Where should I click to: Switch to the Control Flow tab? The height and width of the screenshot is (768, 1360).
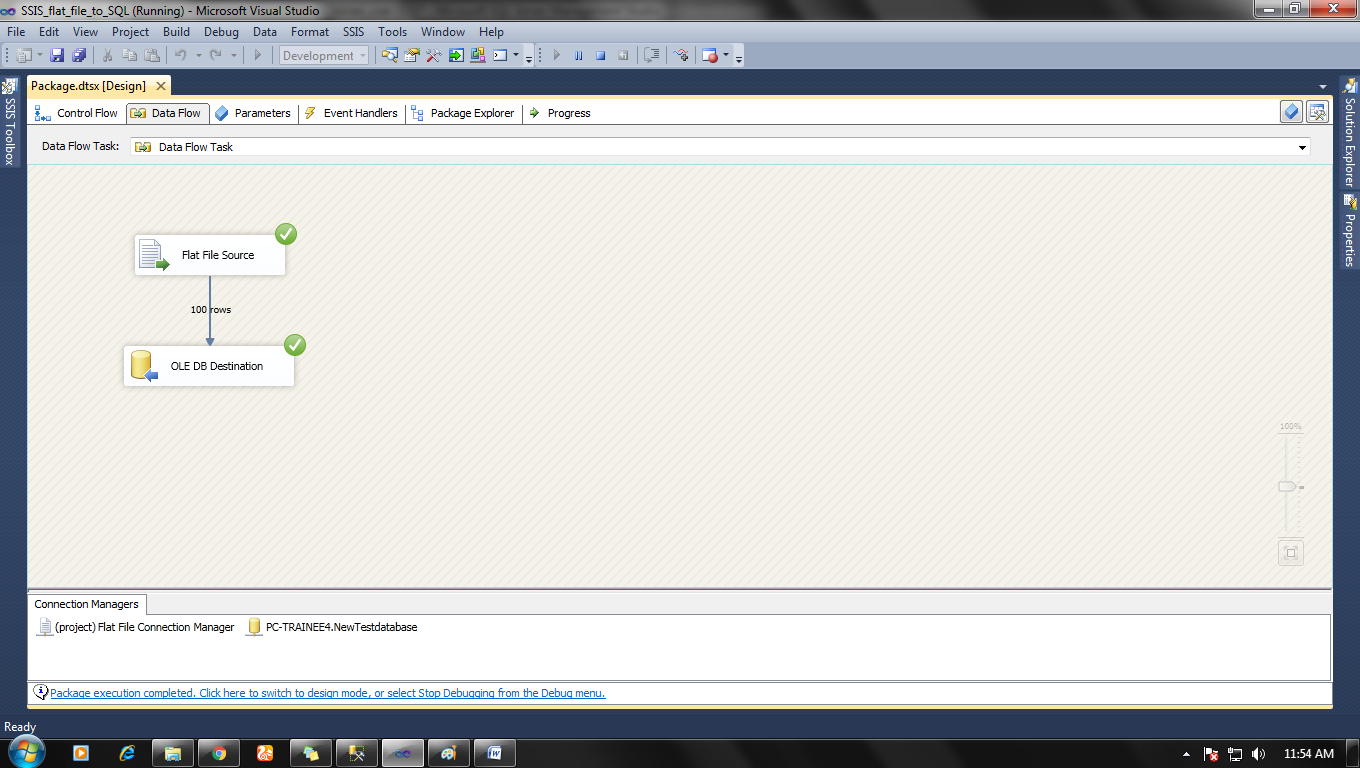76,113
